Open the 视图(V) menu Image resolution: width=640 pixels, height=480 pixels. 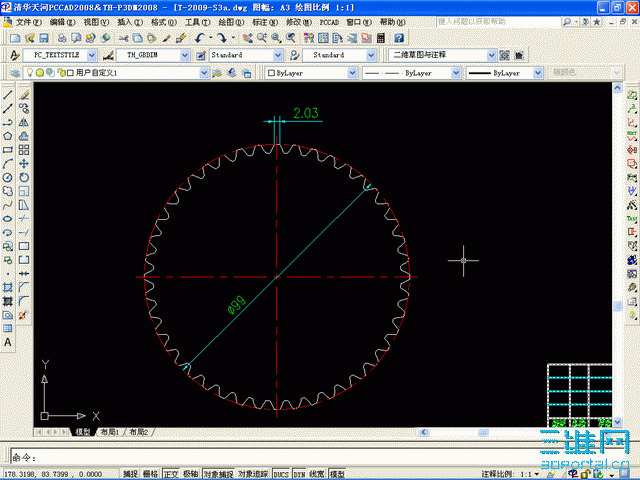pyautogui.click(x=96, y=22)
